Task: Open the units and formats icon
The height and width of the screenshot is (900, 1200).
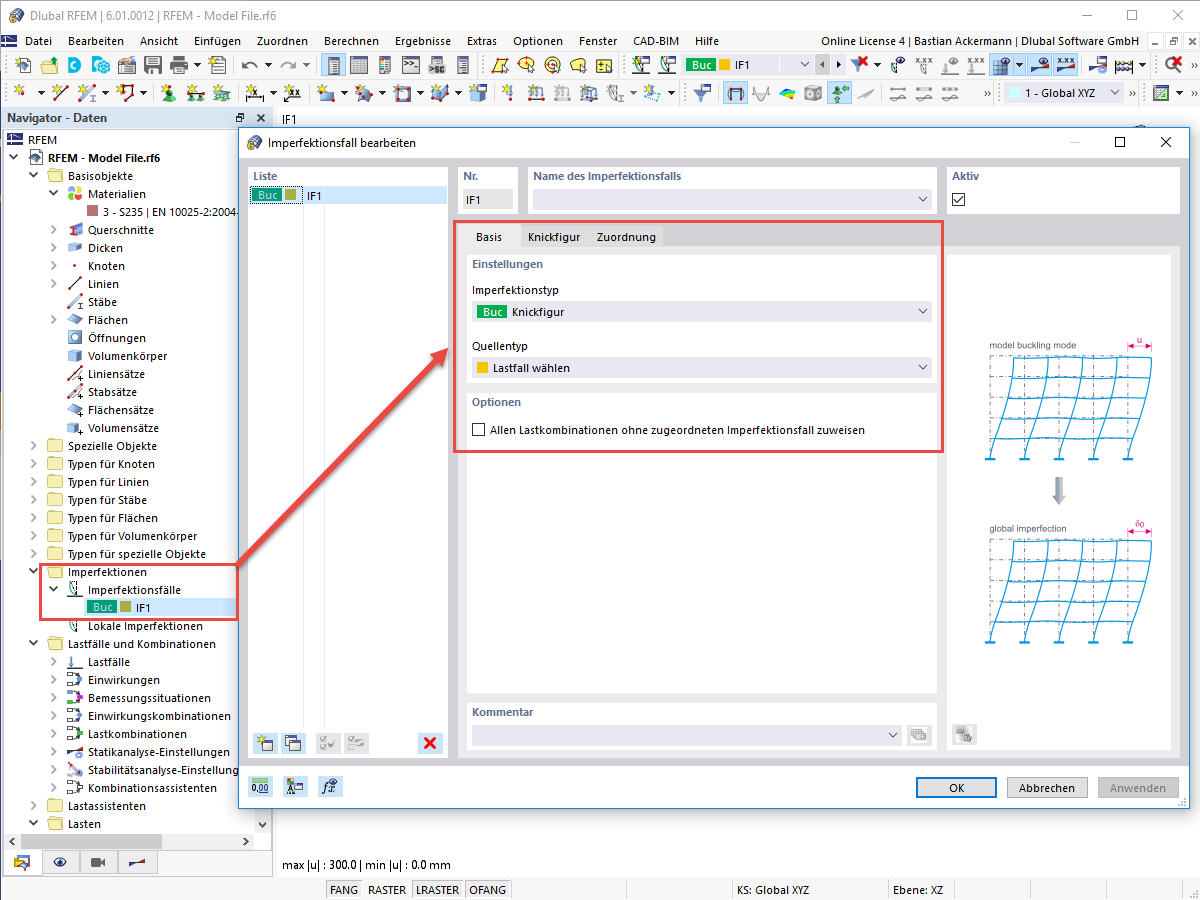Action: (295, 787)
